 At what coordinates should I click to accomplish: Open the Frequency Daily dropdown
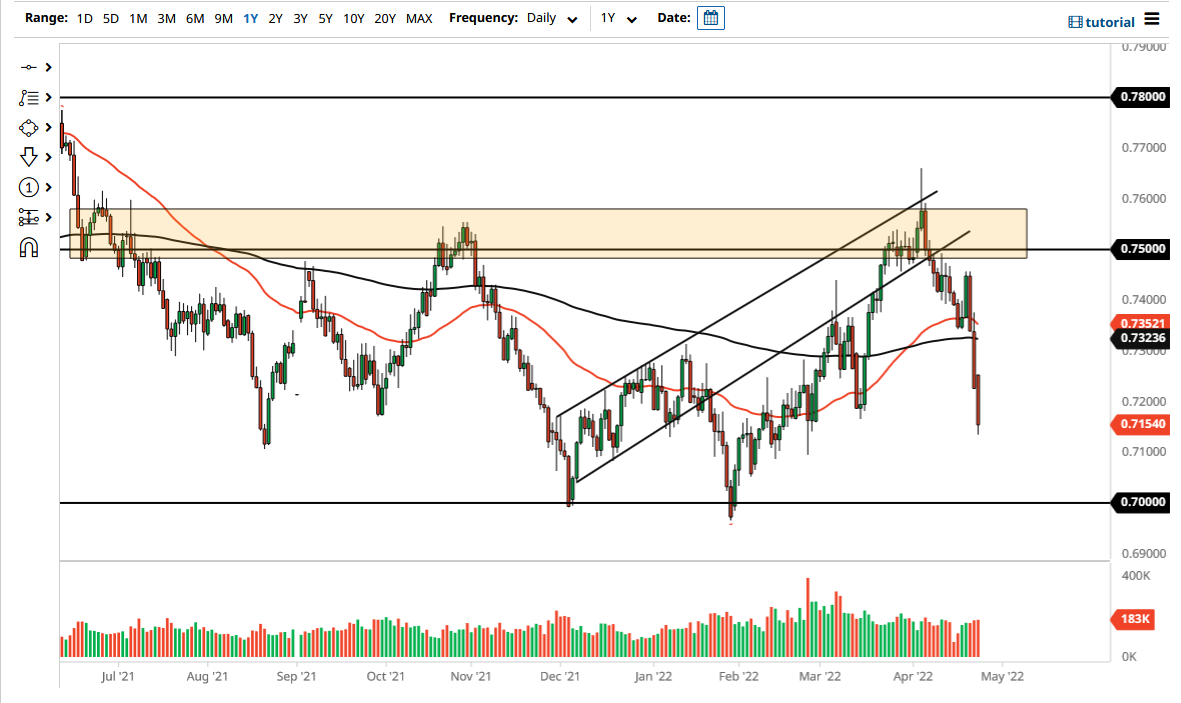tap(552, 17)
